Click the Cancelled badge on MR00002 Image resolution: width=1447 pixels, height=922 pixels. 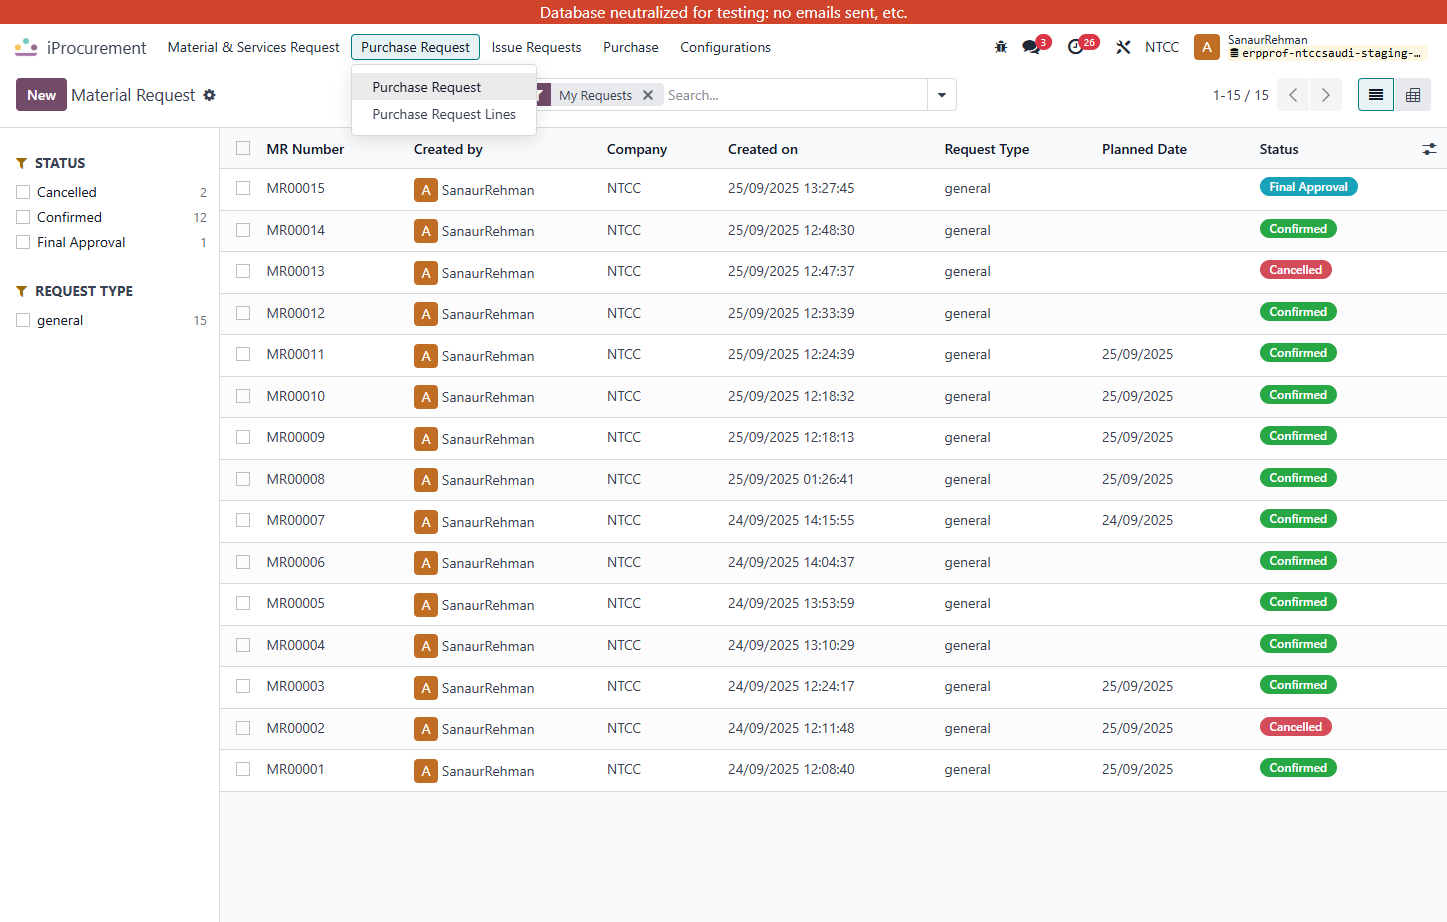coord(1295,727)
